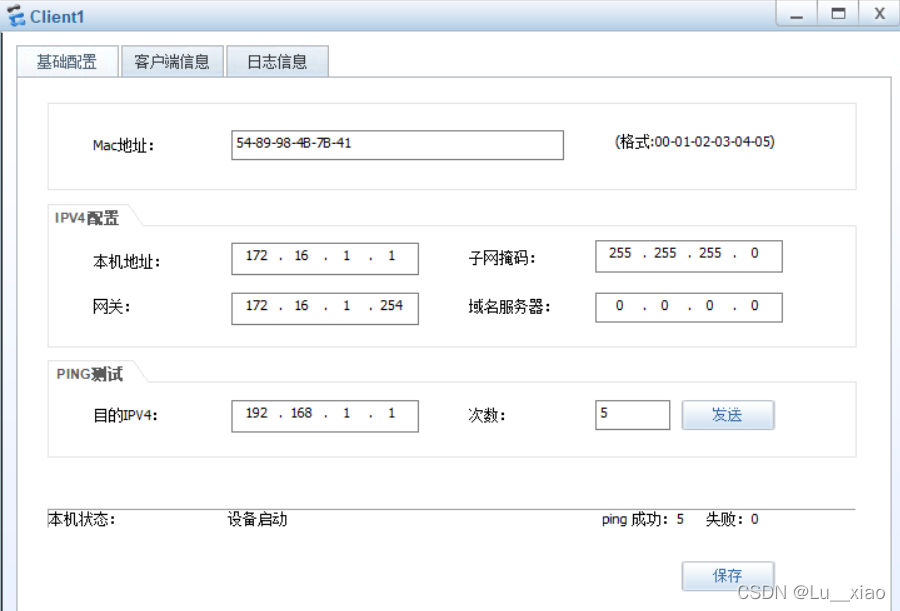Click the 域名服务器 field
Screen dimensions: 900x611
(x=689, y=307)
